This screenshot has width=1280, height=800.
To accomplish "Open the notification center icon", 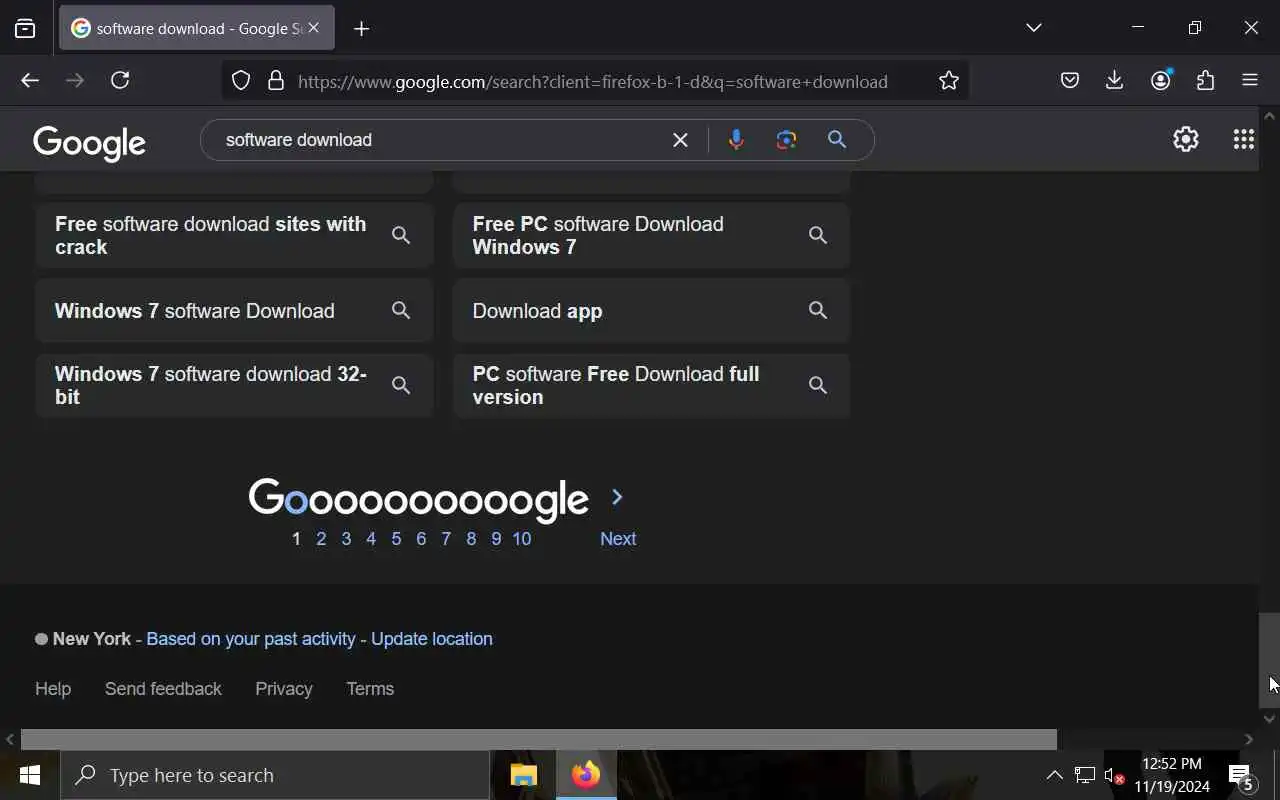I will [x=1241, y=776].
